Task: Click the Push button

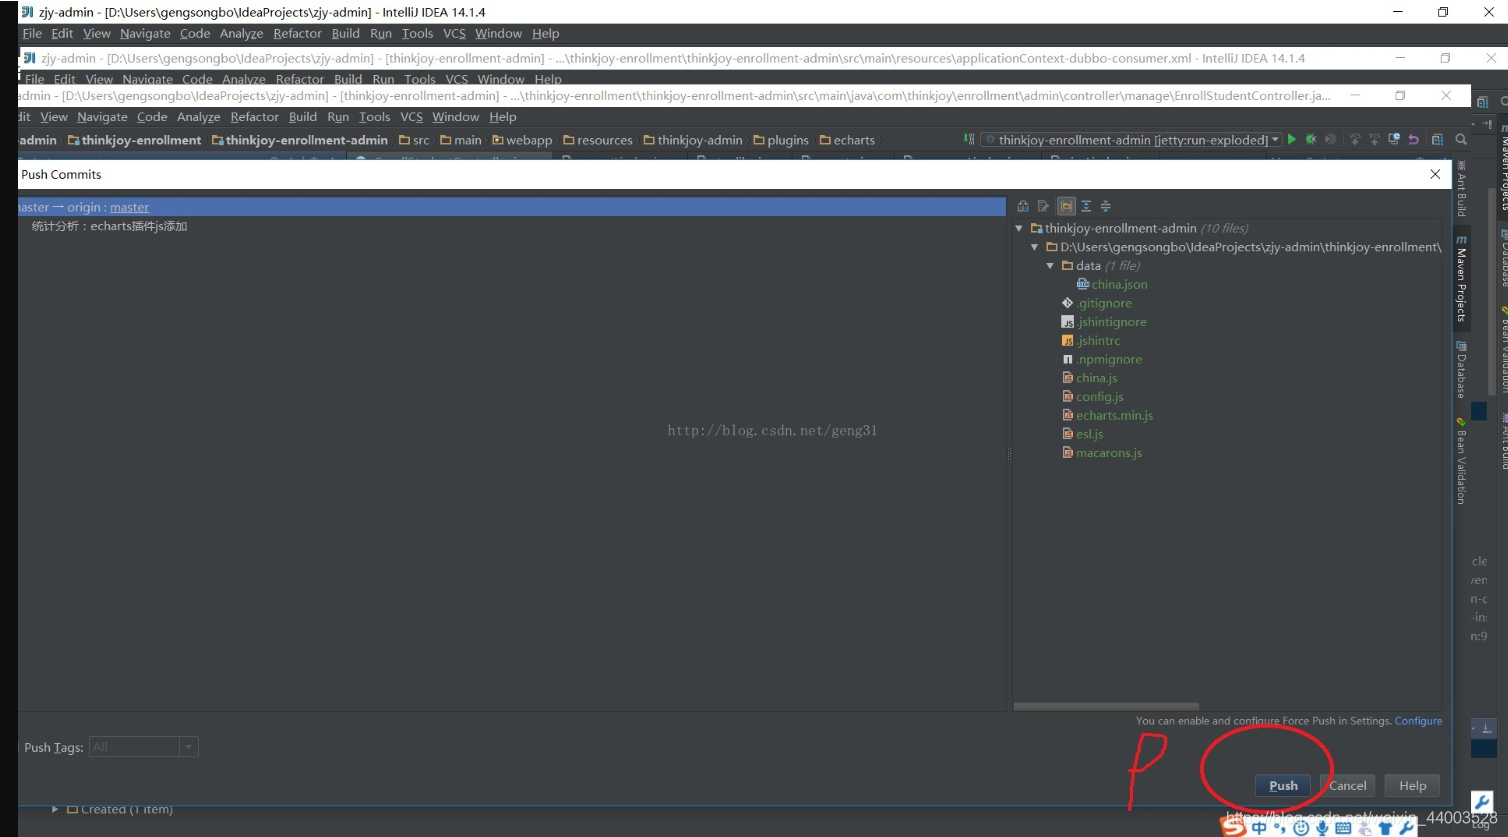Action: click(1283, 785)
